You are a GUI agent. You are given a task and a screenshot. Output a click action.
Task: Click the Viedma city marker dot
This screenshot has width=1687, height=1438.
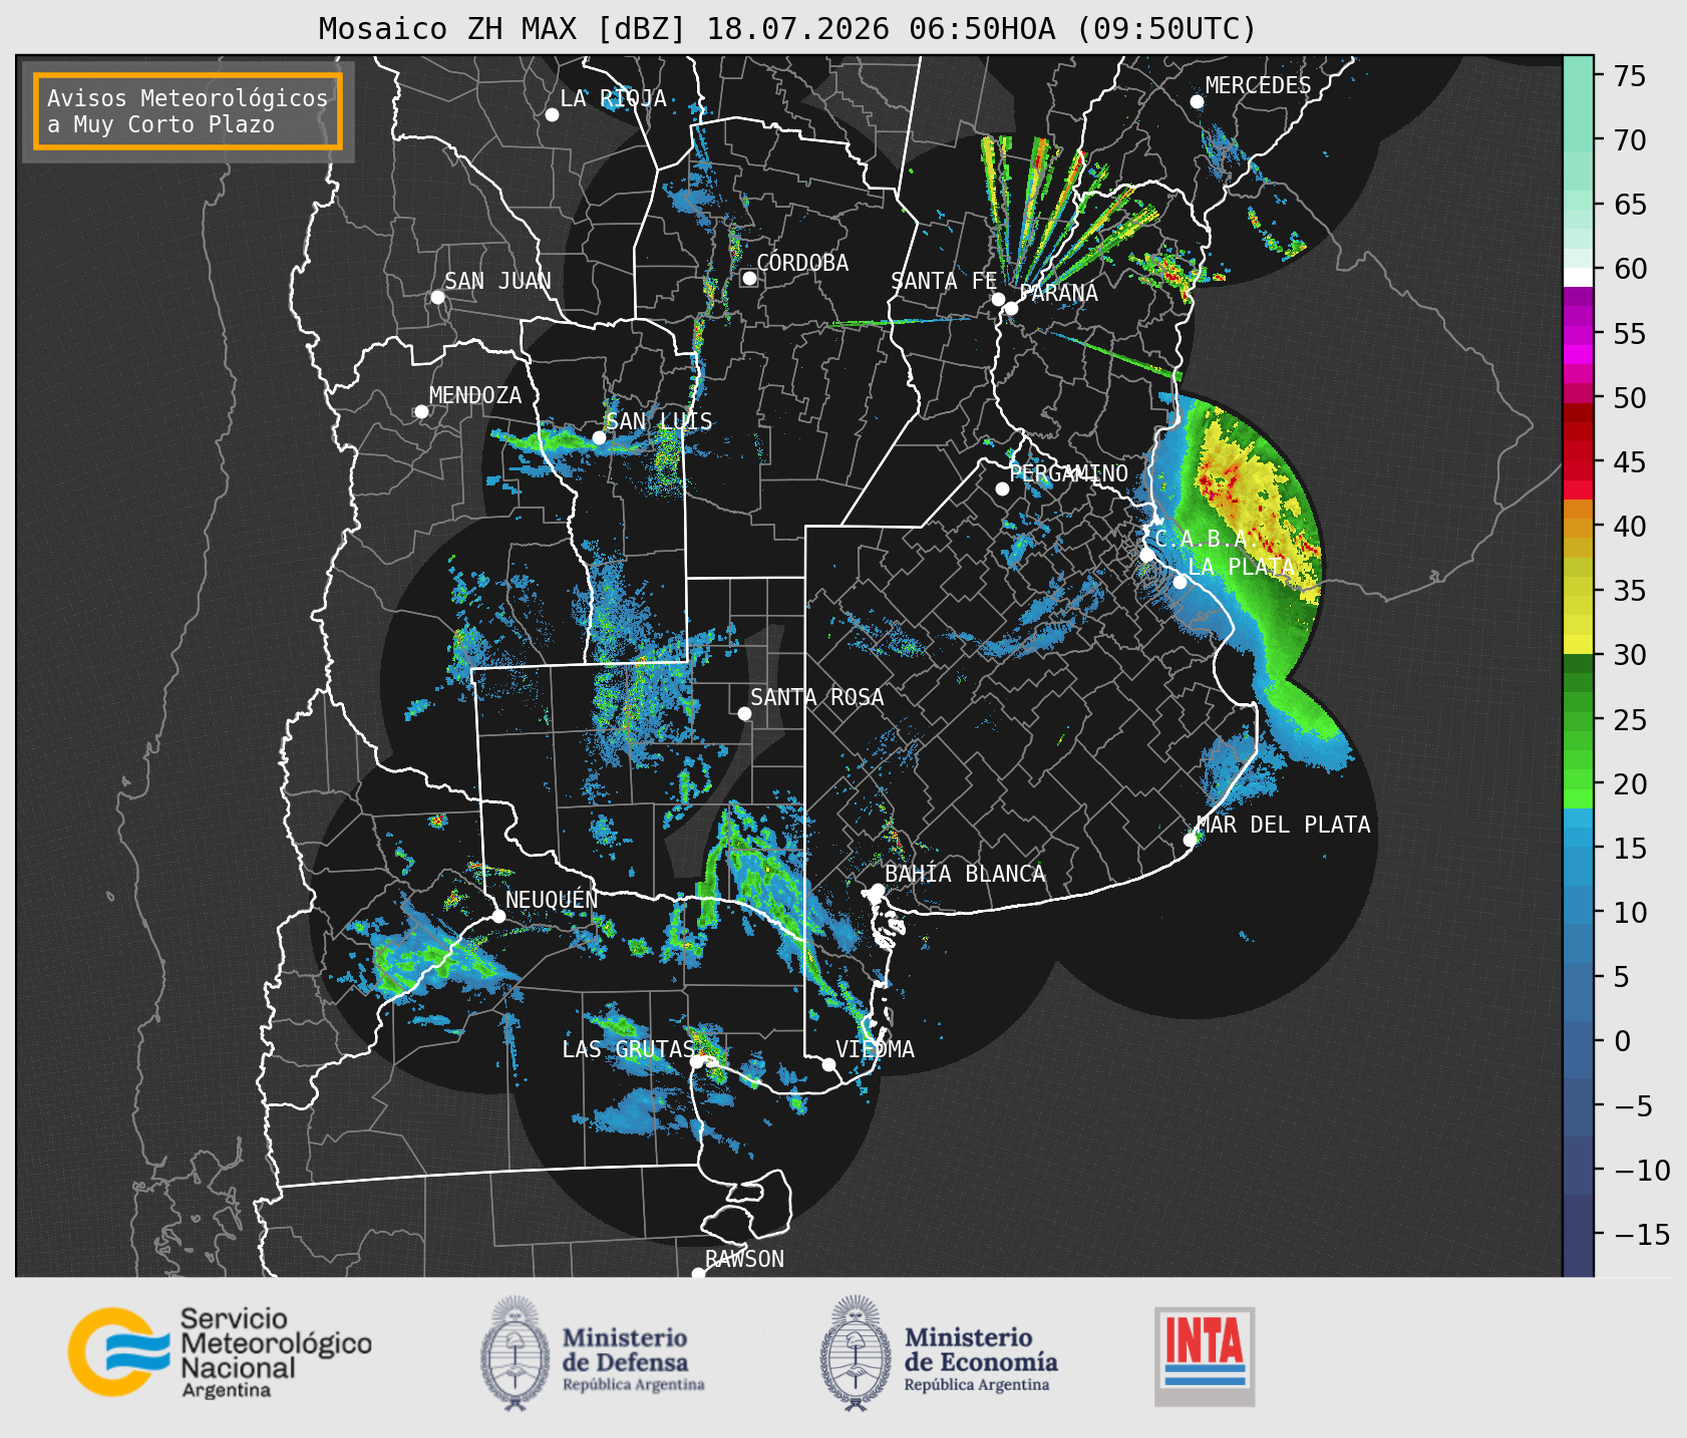pyautogui.click(x=829, y=1064)
